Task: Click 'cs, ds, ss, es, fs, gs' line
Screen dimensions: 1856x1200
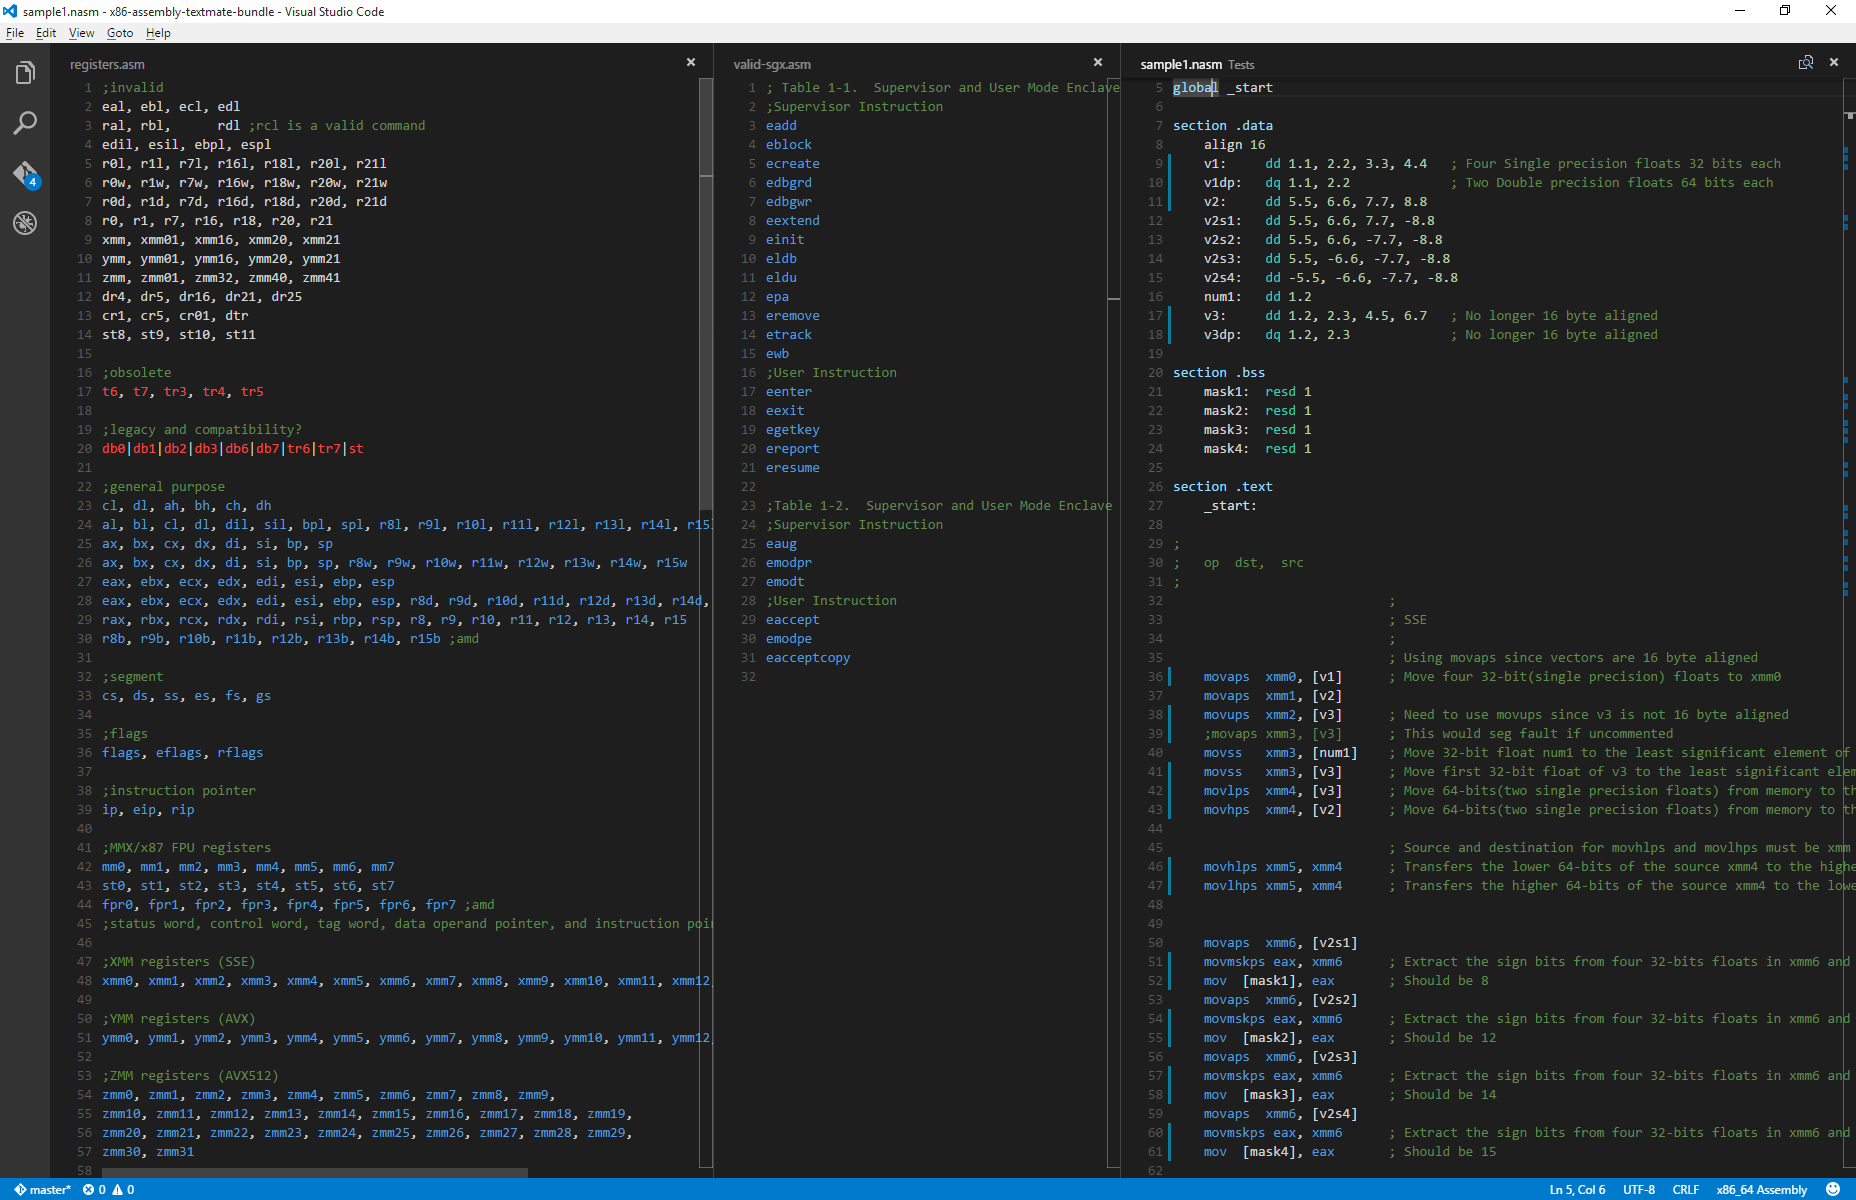Action: pos(187,696)
